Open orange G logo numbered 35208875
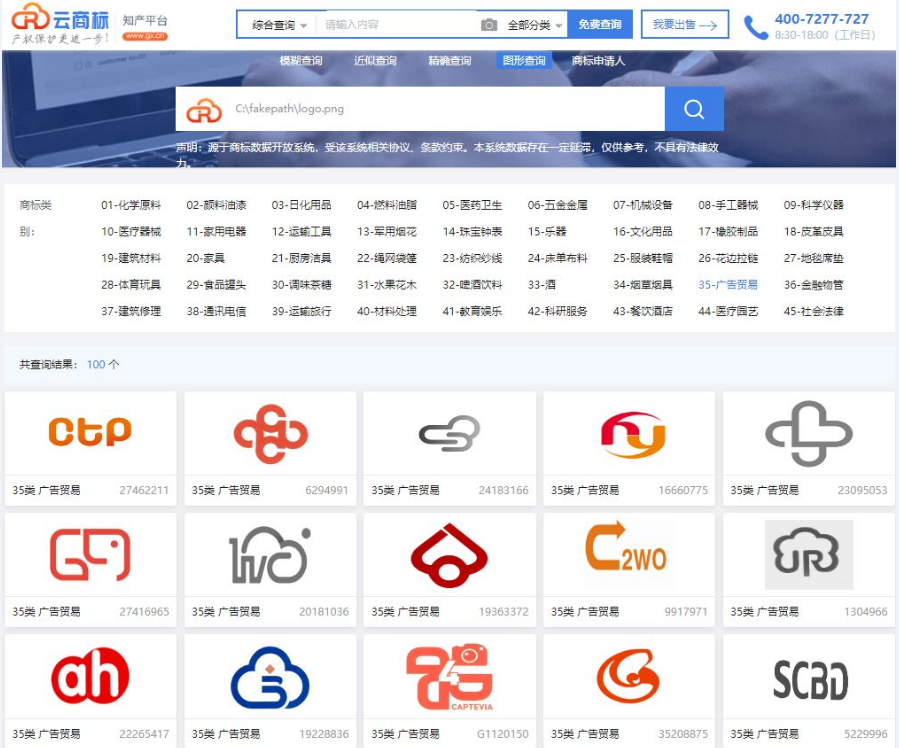This screenshot has width=899, height=748. click(628, 676)
